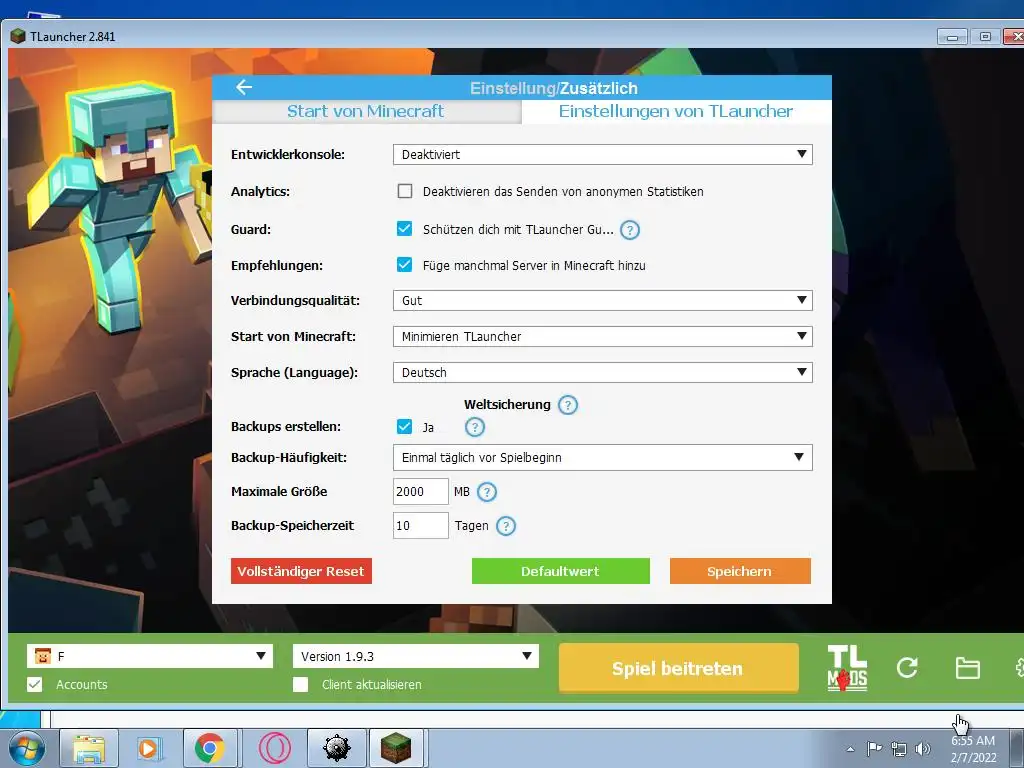The image size is (1024, 768).
Task: Select Einstellungen von TLauncher tab
Action: click(677, 111)
